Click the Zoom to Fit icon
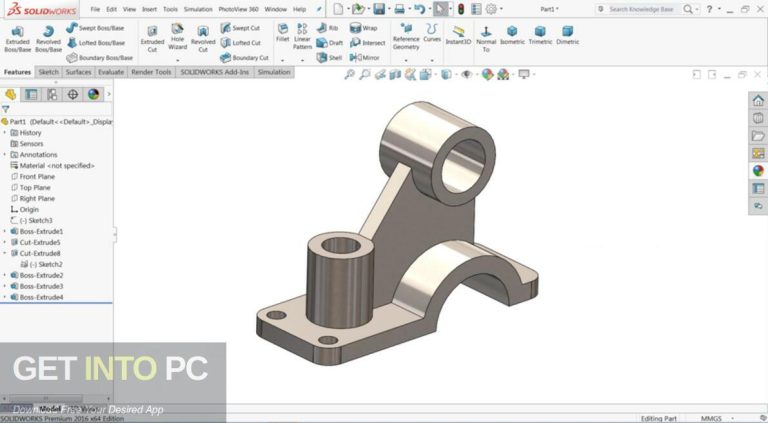 (349, 74)
